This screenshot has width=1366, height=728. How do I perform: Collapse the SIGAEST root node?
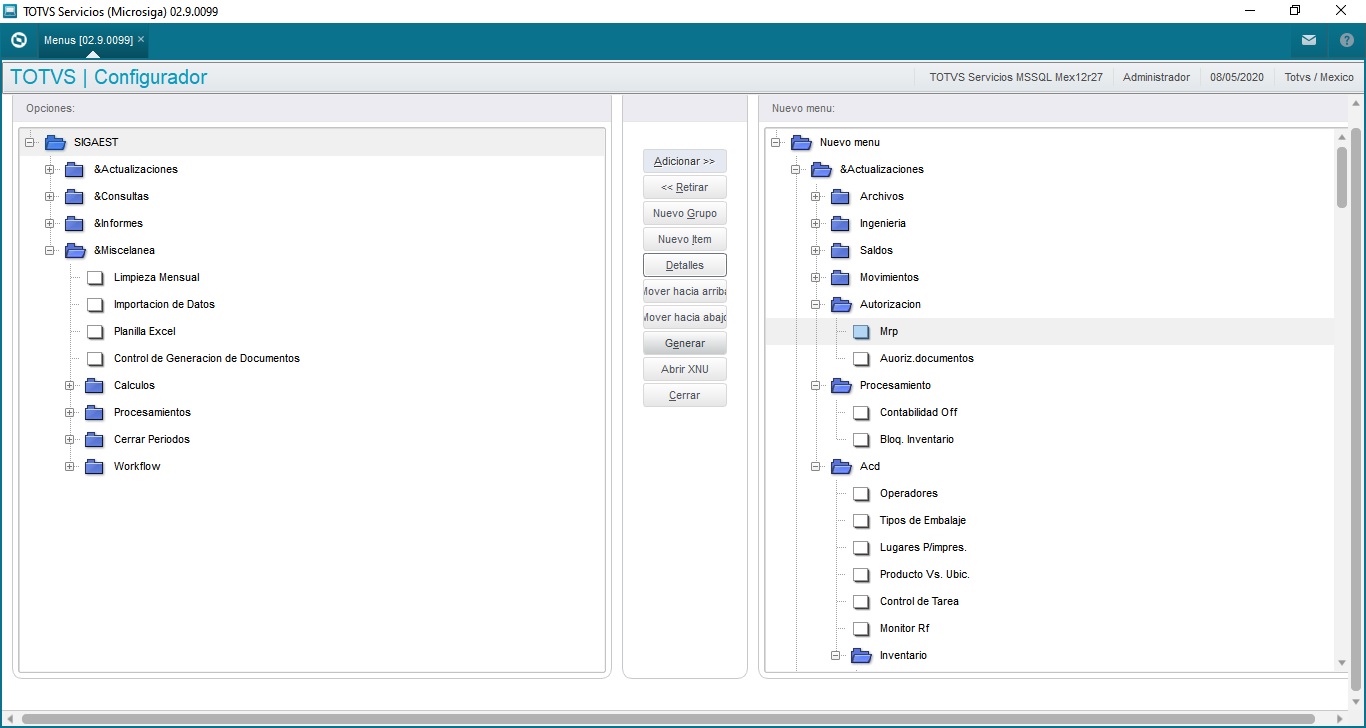click(30, 142)
